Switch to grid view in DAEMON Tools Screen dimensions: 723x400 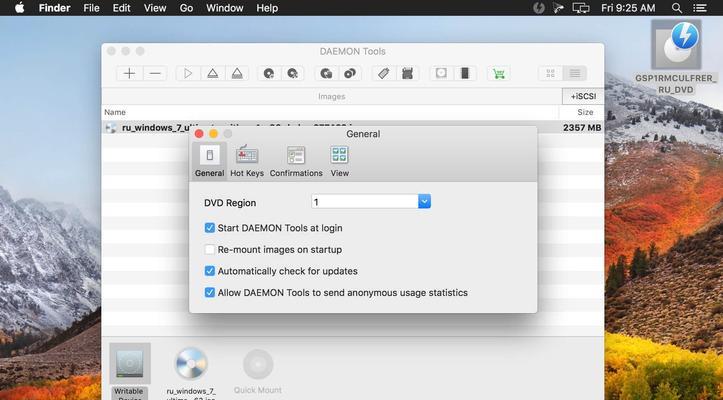[551, 73]
